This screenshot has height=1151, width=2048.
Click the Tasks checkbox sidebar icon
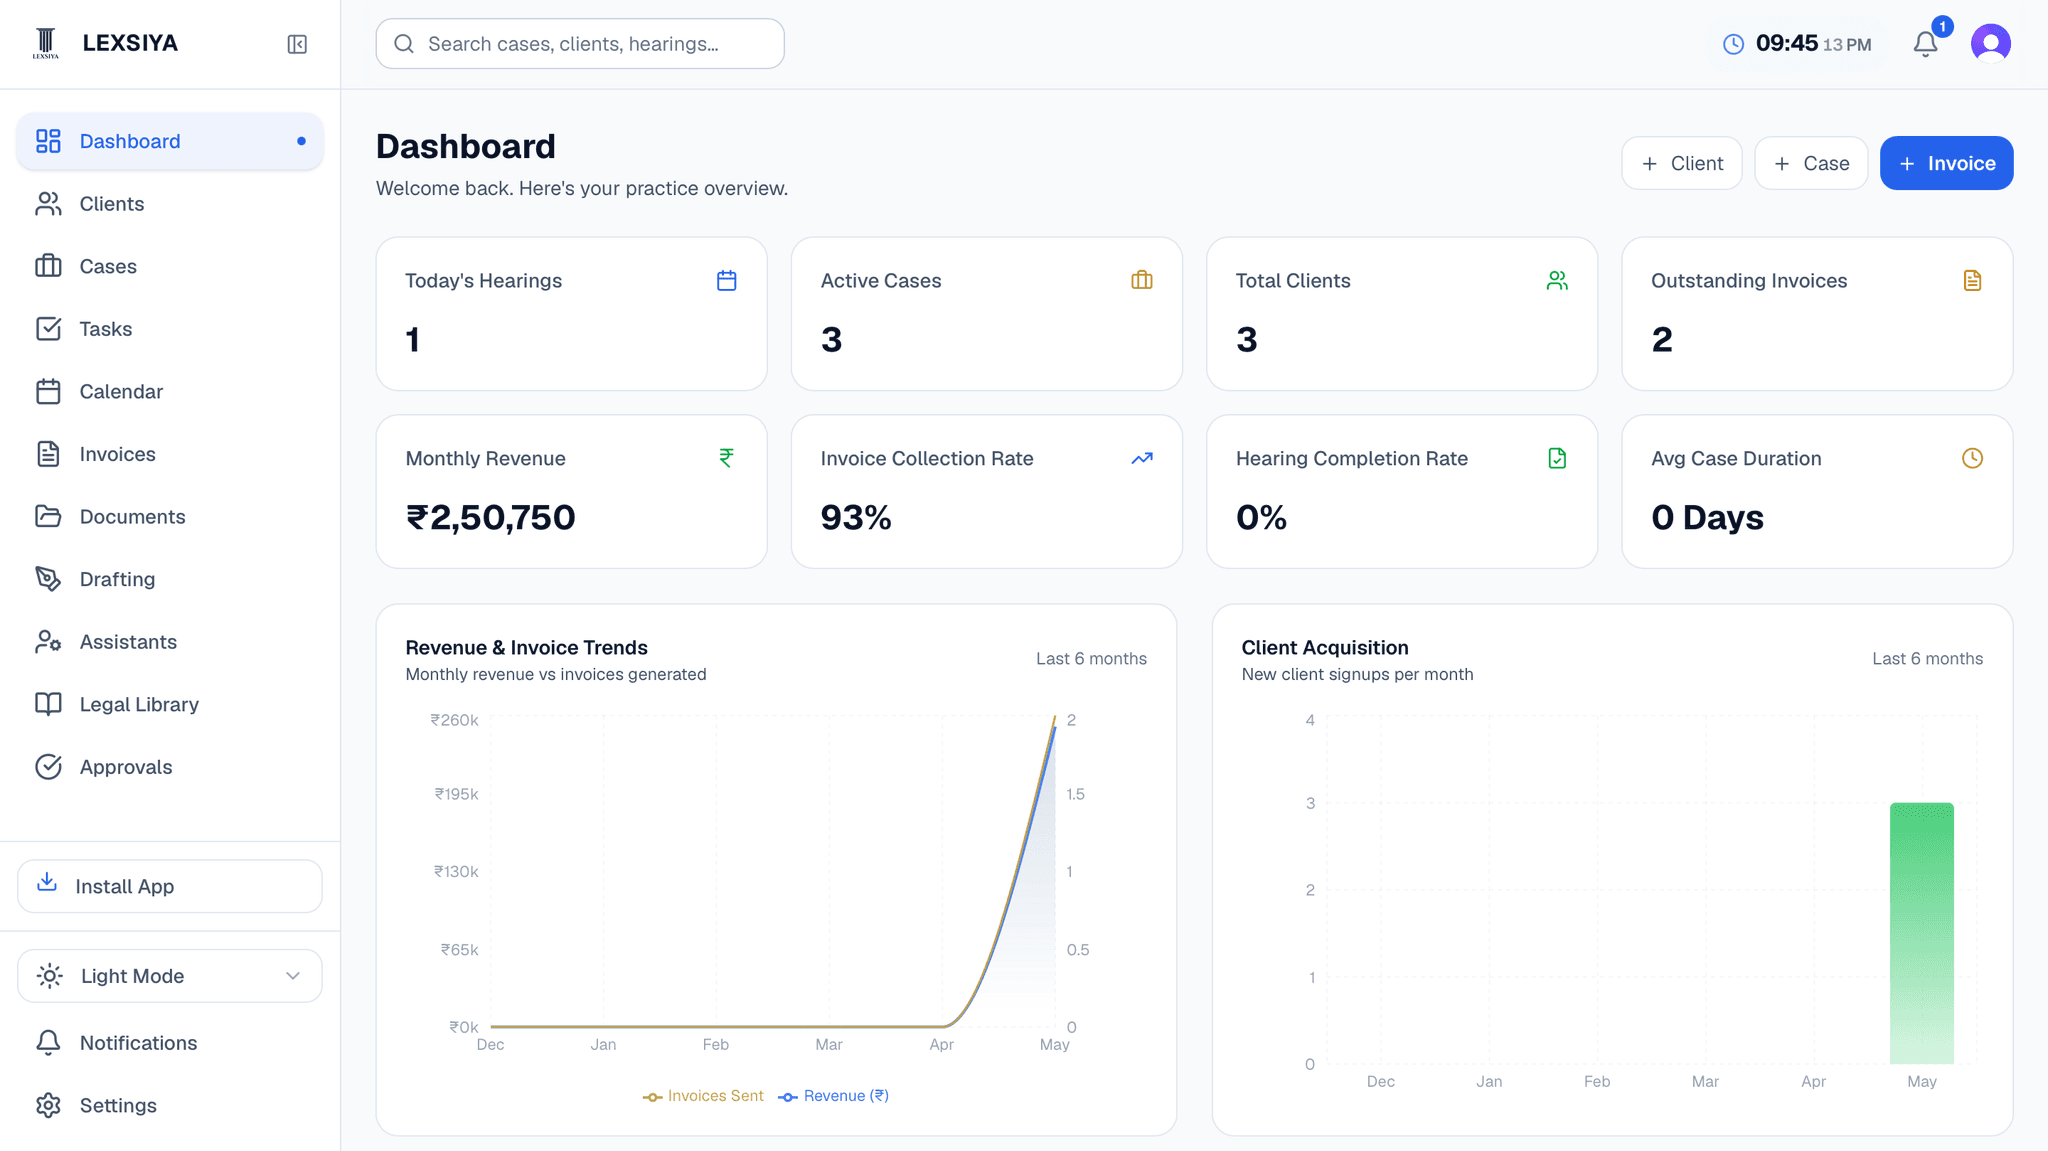pyautogui.click(x=48, y=329)
